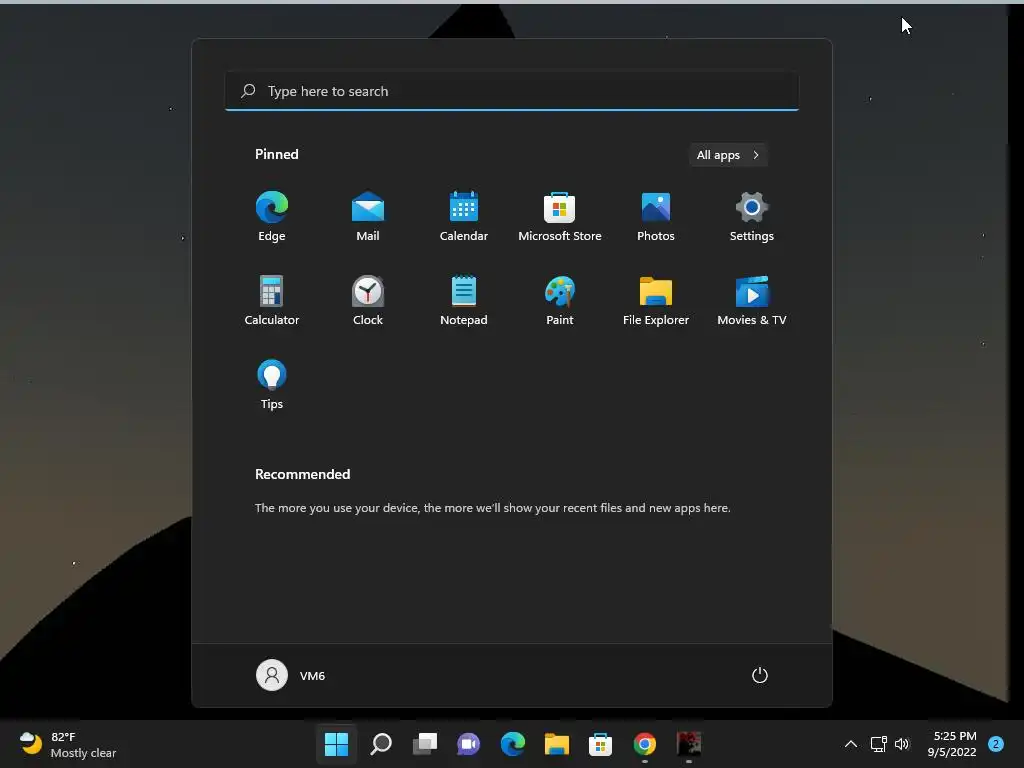Open File Explorer from the taskbar
1024x768 pixels.
point(556,744)
